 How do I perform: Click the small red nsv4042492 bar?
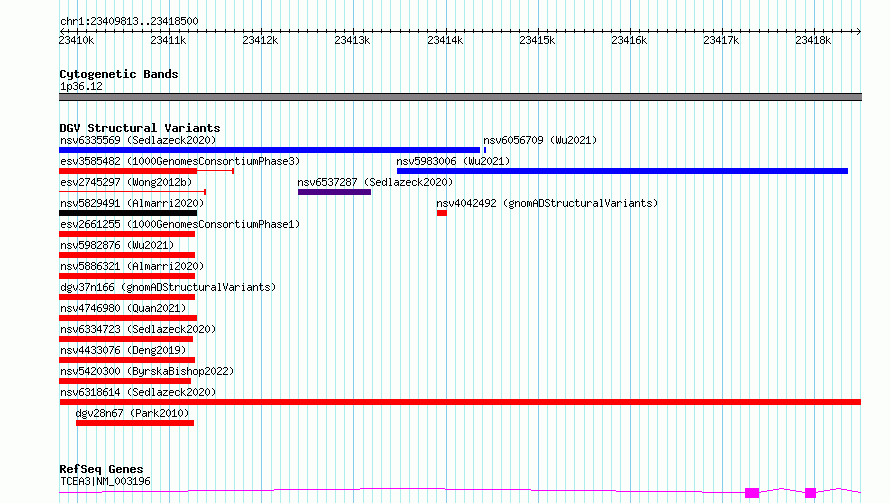[442, 213]
